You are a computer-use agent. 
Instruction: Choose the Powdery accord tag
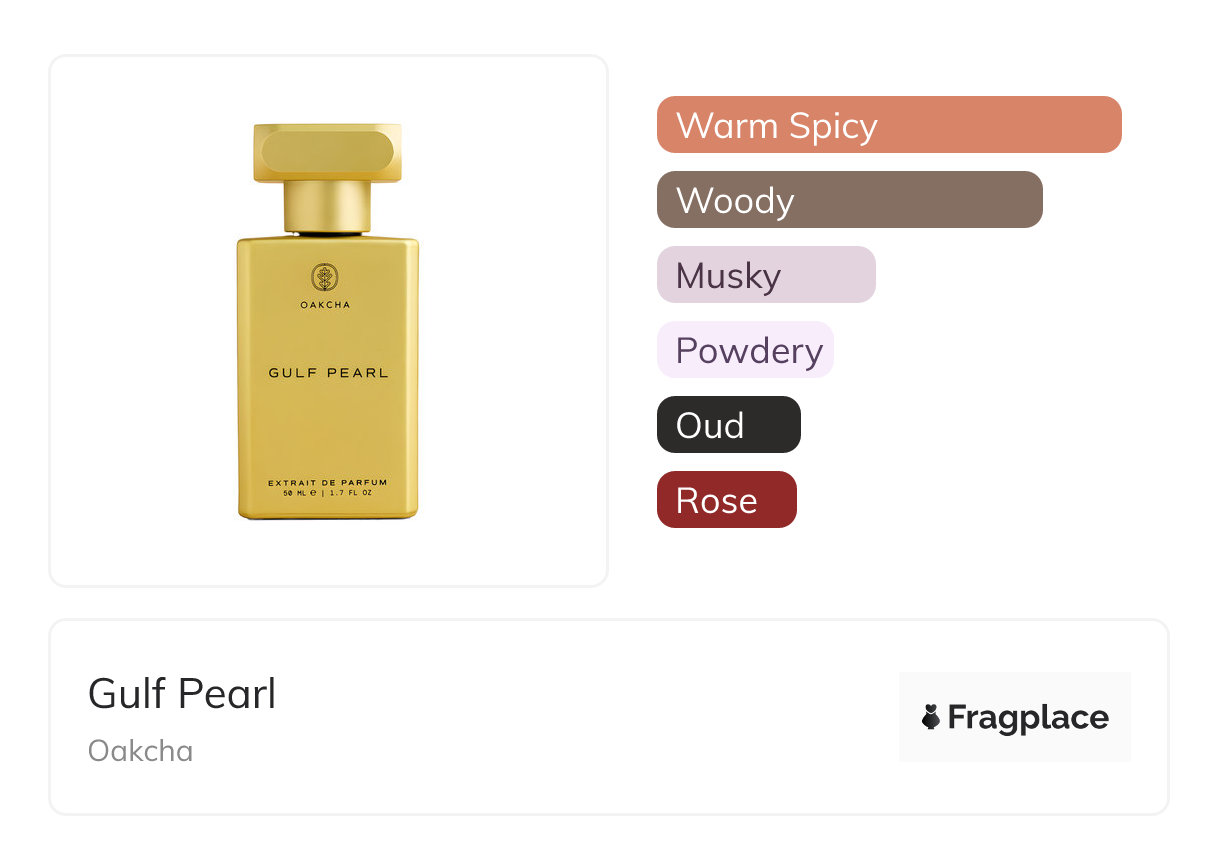tap(745, 350)
